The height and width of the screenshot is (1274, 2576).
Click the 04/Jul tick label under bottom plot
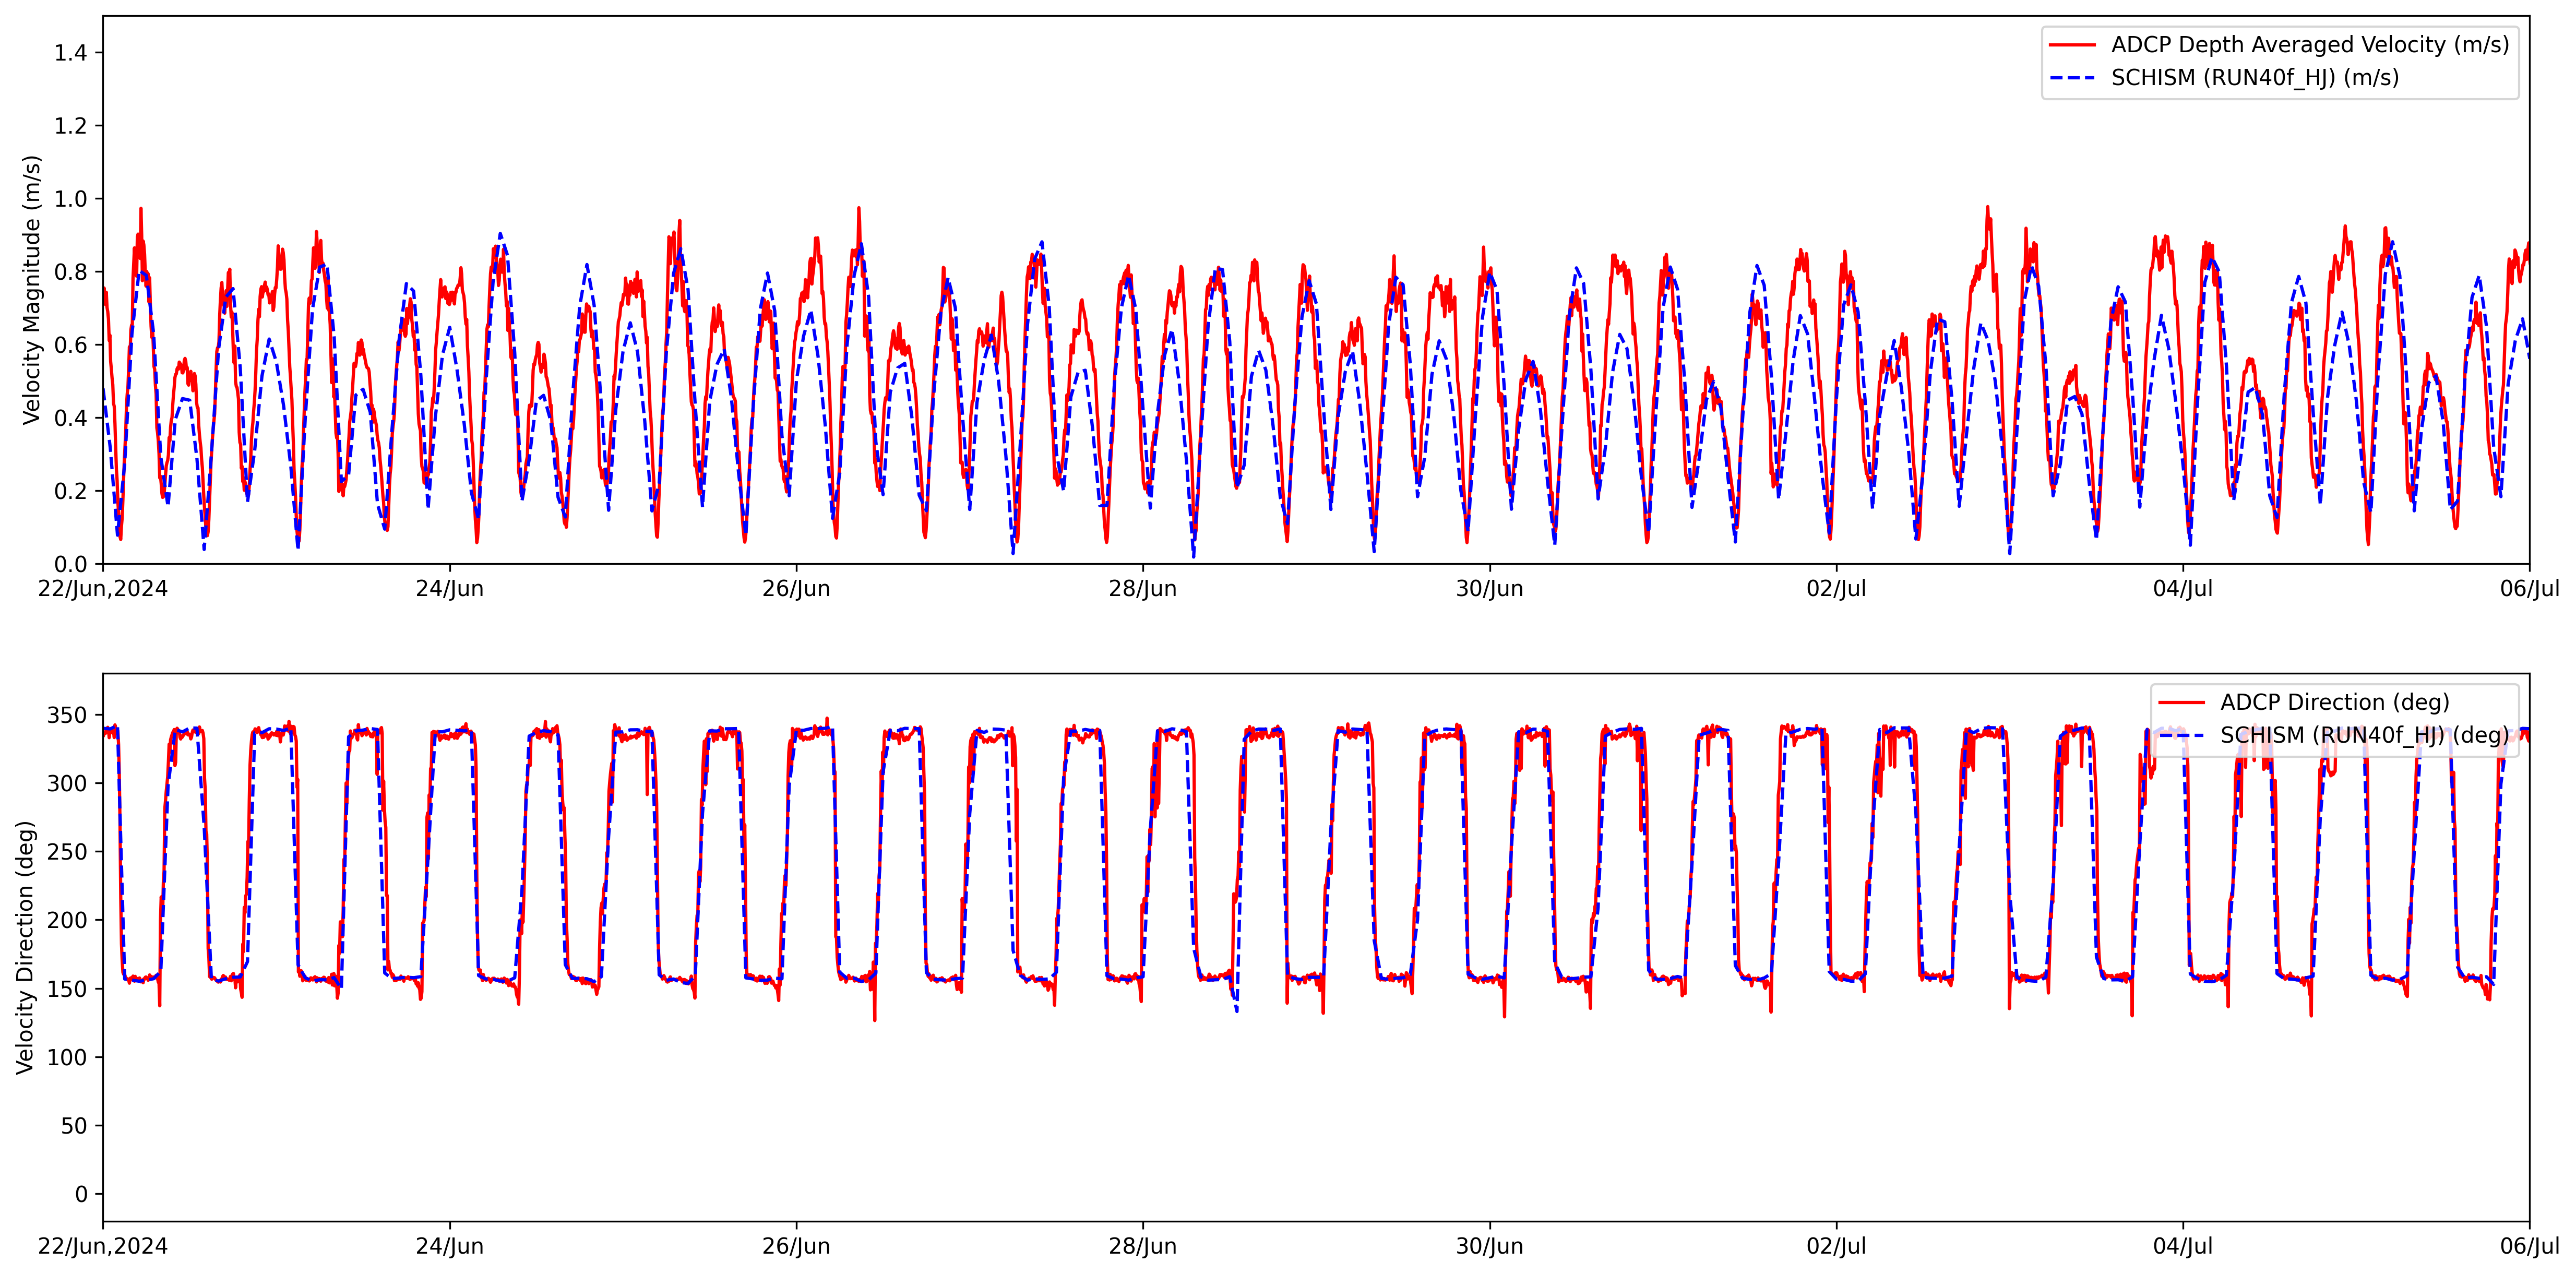(2182, 1247)
